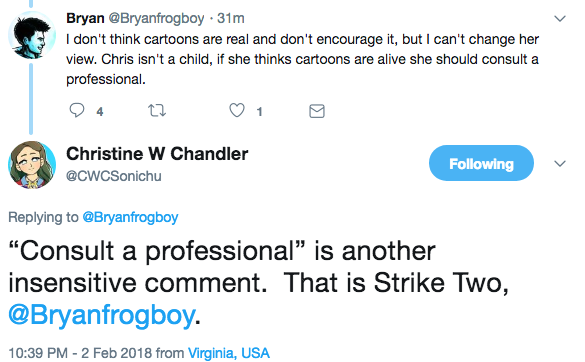Click the @Bryanfrogboy mention in the tweet body
585x362 pixels.
102,315
